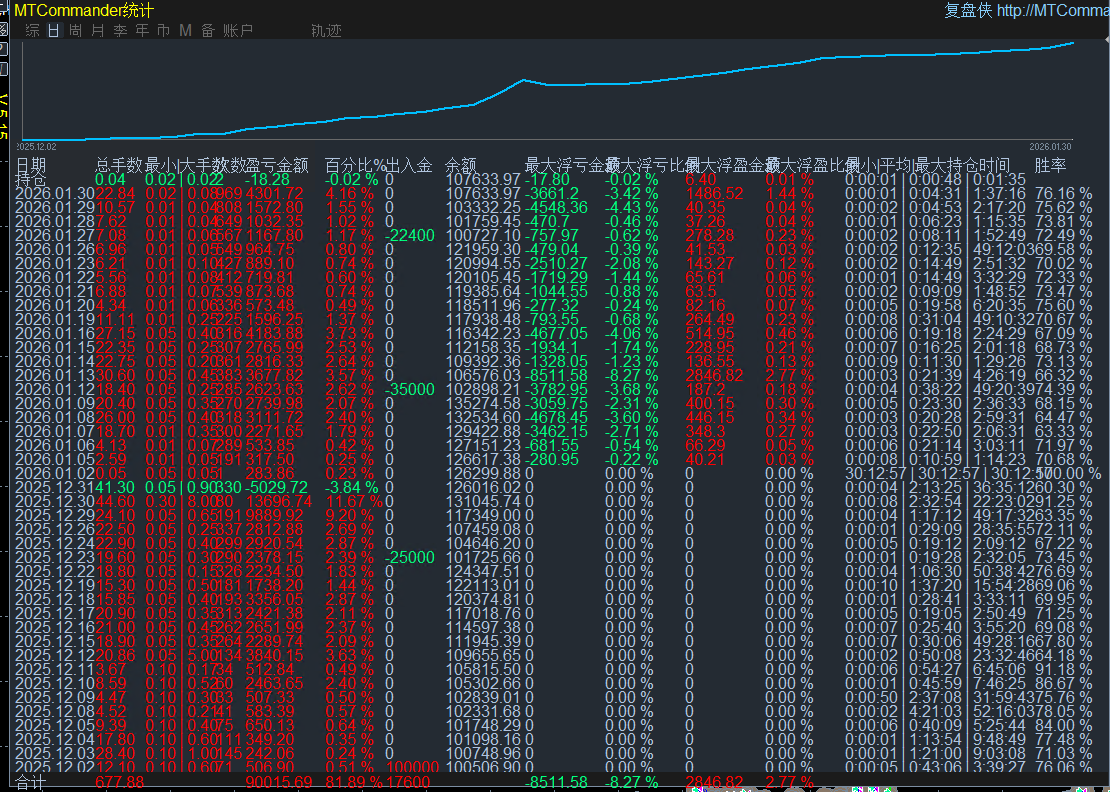Select the 2026.01.20 date row

tap(555, 305)
